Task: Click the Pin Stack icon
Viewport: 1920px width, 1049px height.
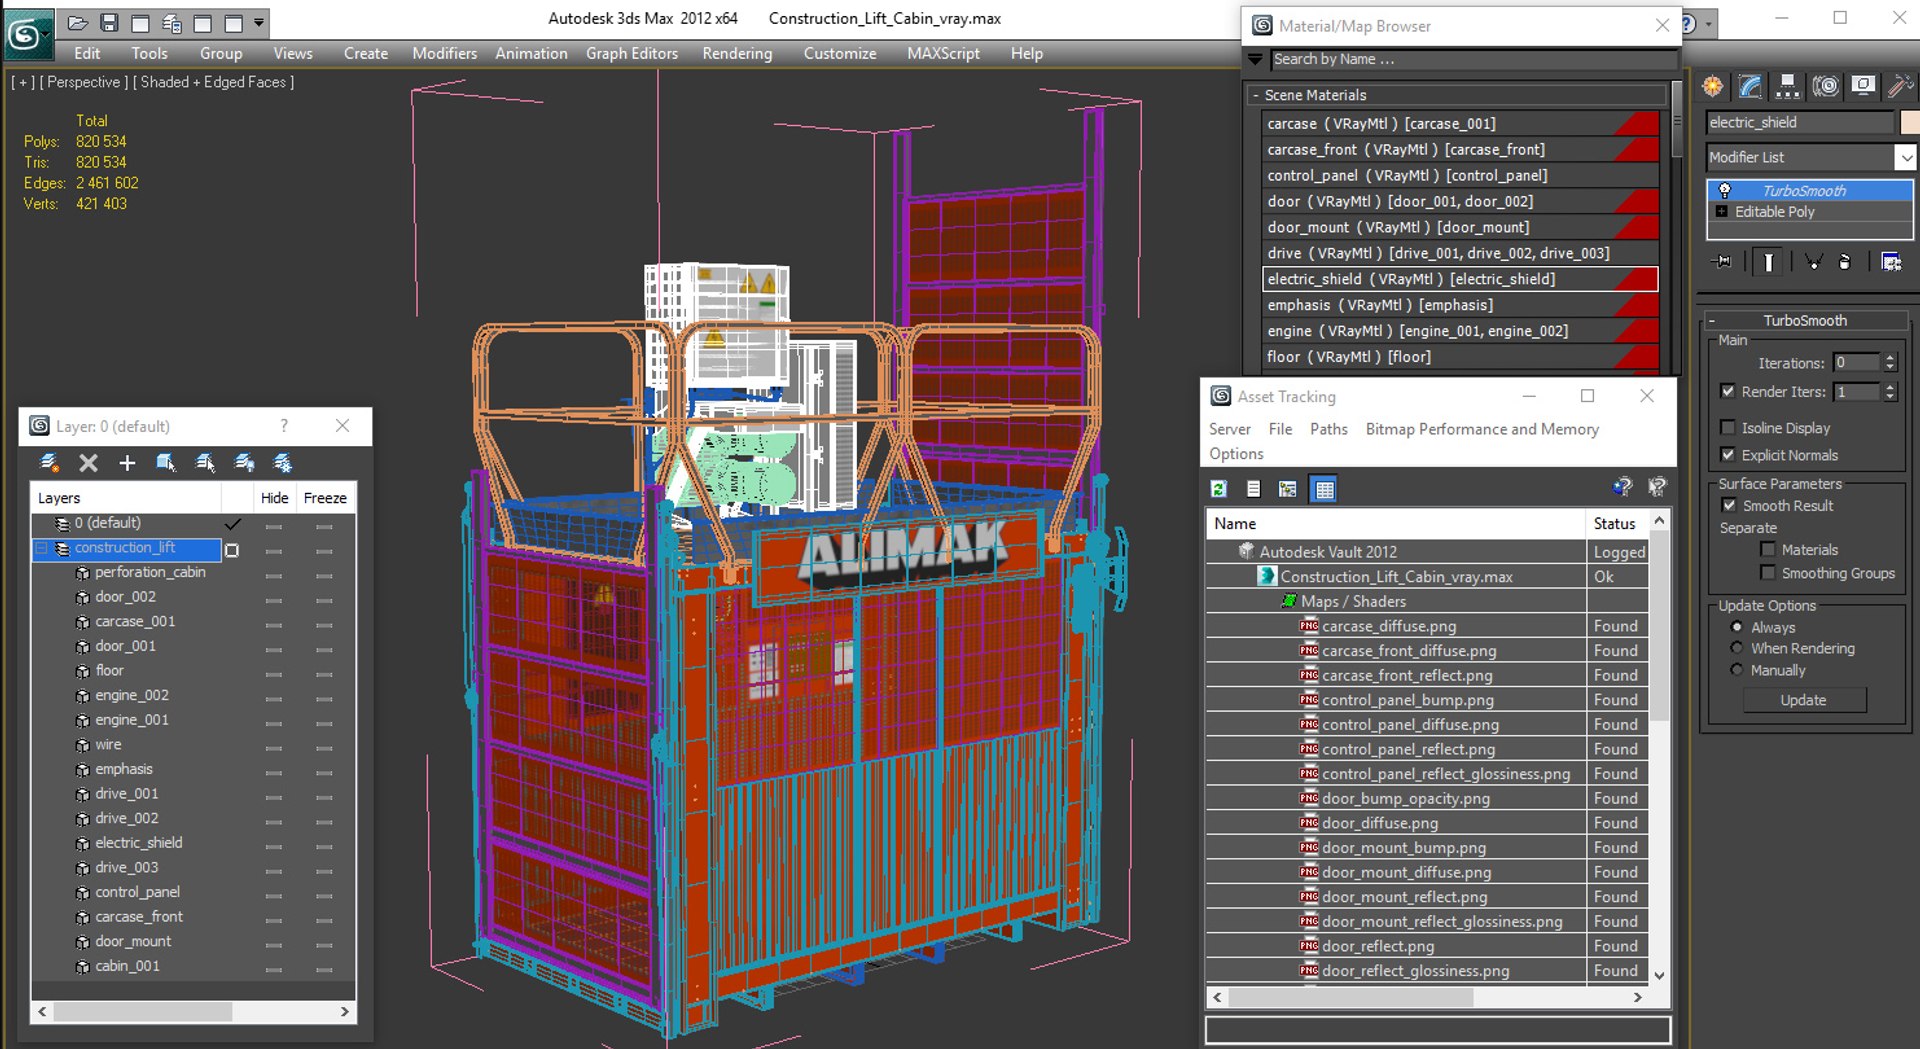Action: pyautogui.click(x=1722, y=262)
